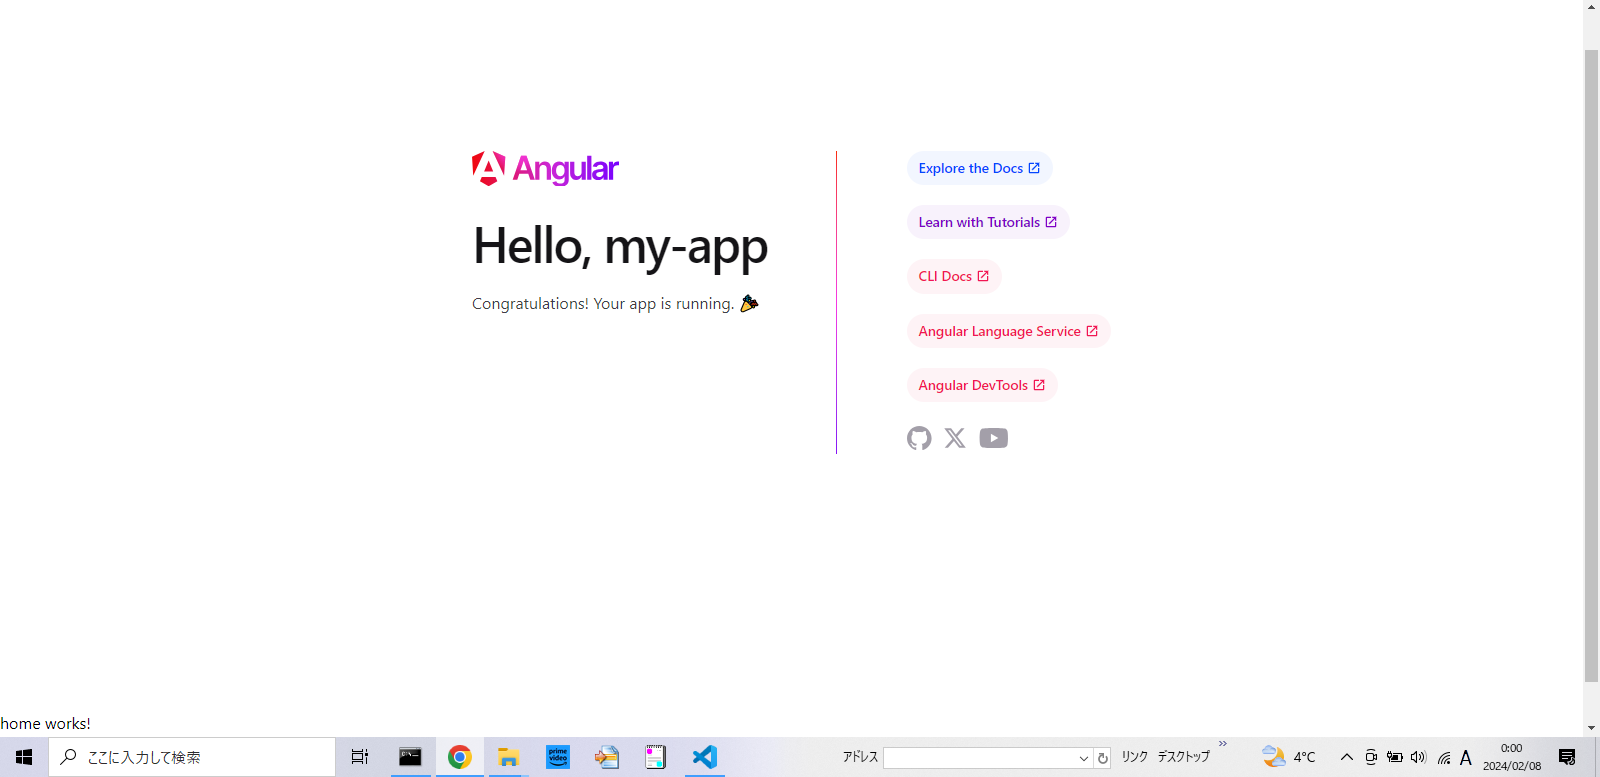Click the scrollbar up arrow

pyautogui.click(x=1591, y=7)
